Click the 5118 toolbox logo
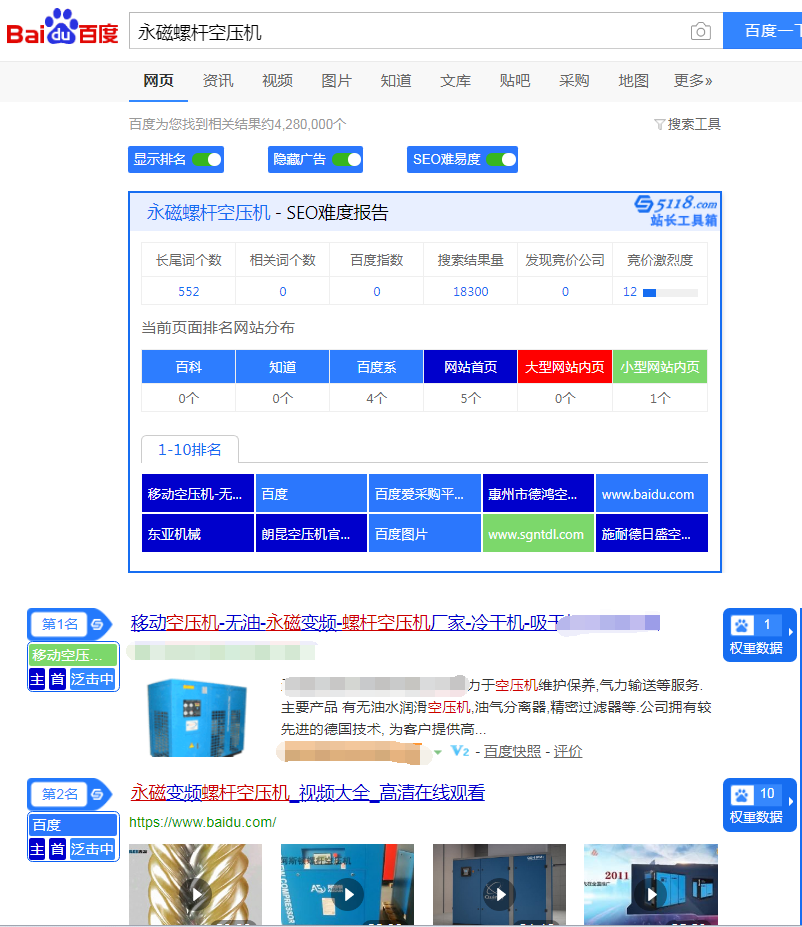 pos(676,211)
